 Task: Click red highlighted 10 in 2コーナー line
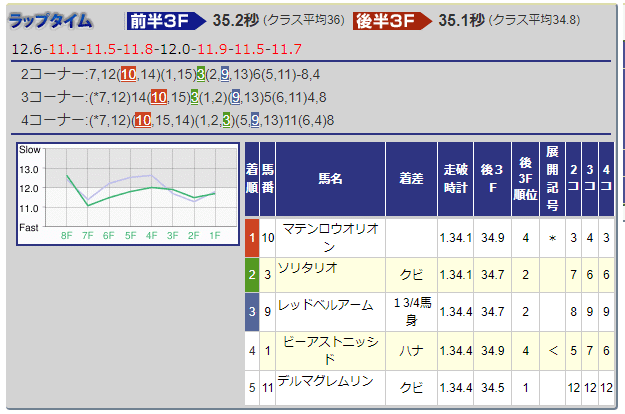coord(128,75)
